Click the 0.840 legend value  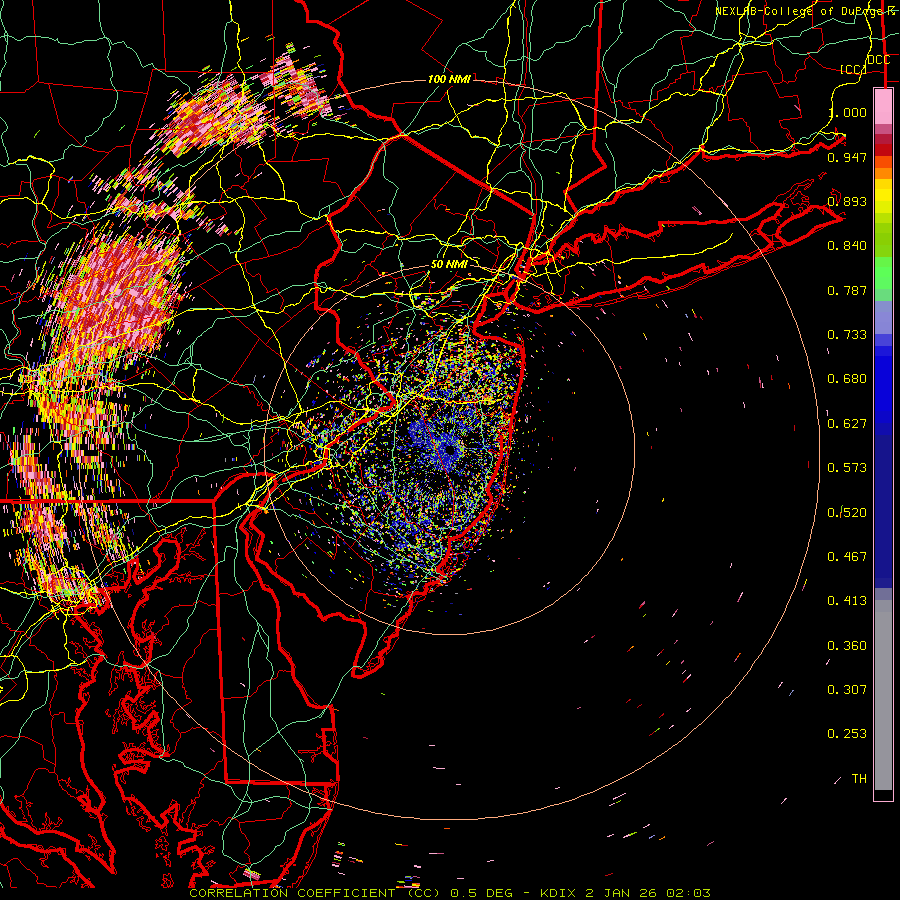847,246
